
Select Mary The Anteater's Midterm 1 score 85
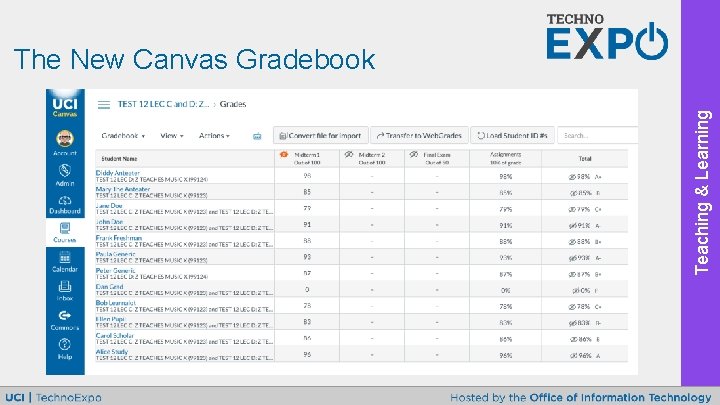tap(307, 192)
